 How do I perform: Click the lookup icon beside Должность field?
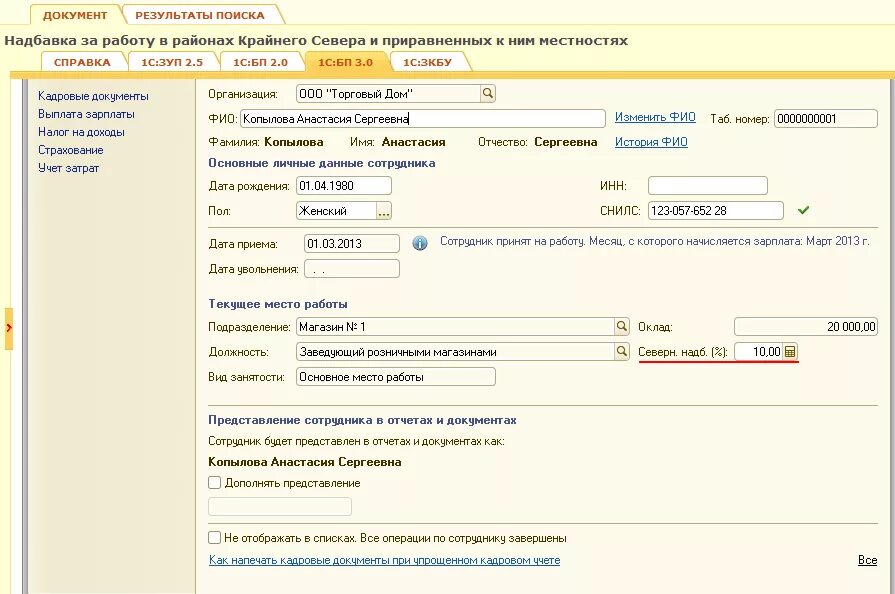(622, 352)
